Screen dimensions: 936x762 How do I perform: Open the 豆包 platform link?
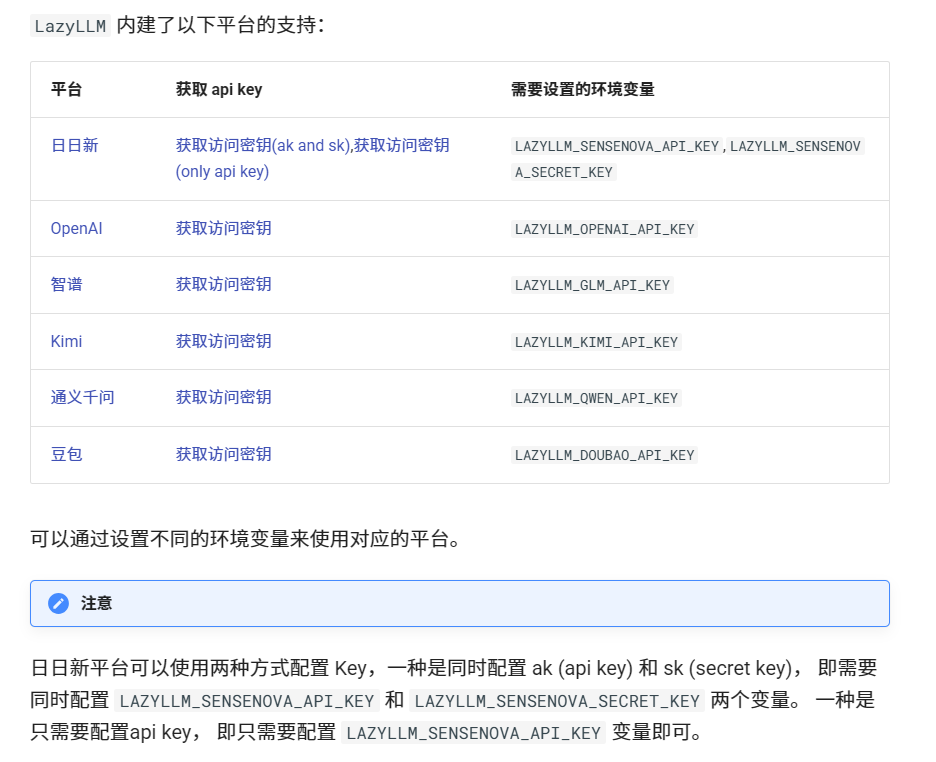[66, 454]
